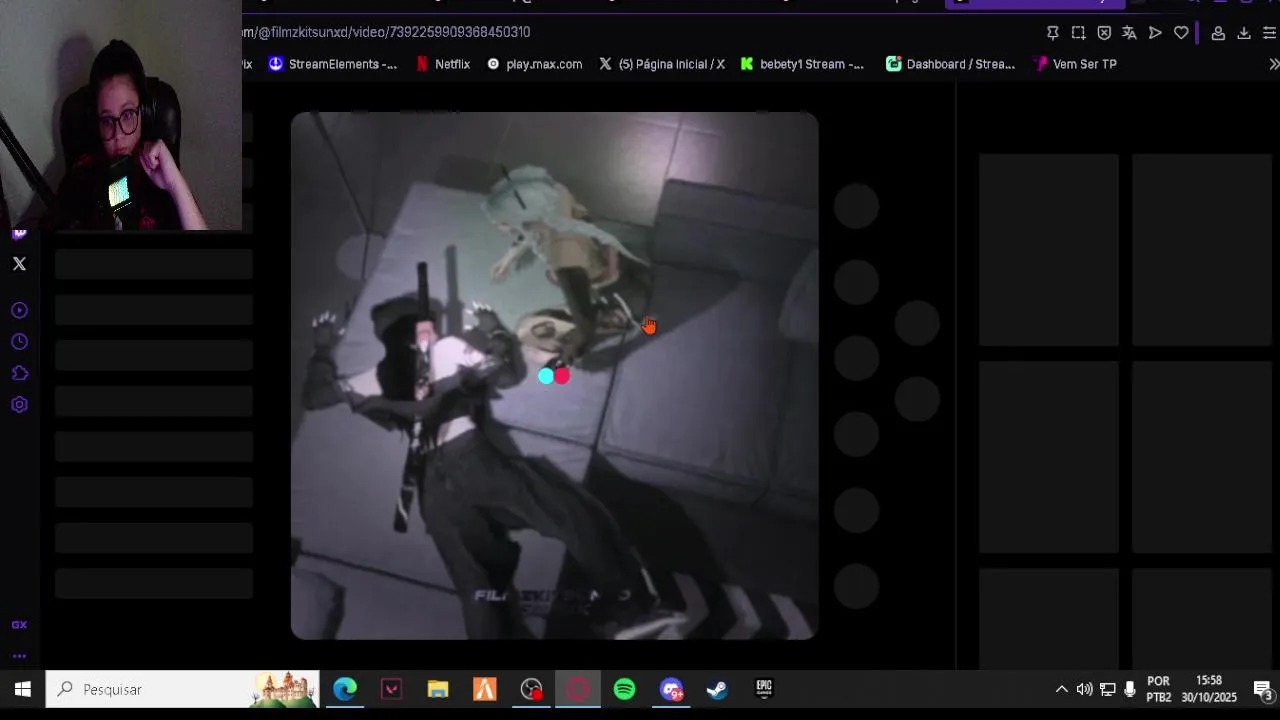Open the Netflix bookmark

(x=443, y=64)
